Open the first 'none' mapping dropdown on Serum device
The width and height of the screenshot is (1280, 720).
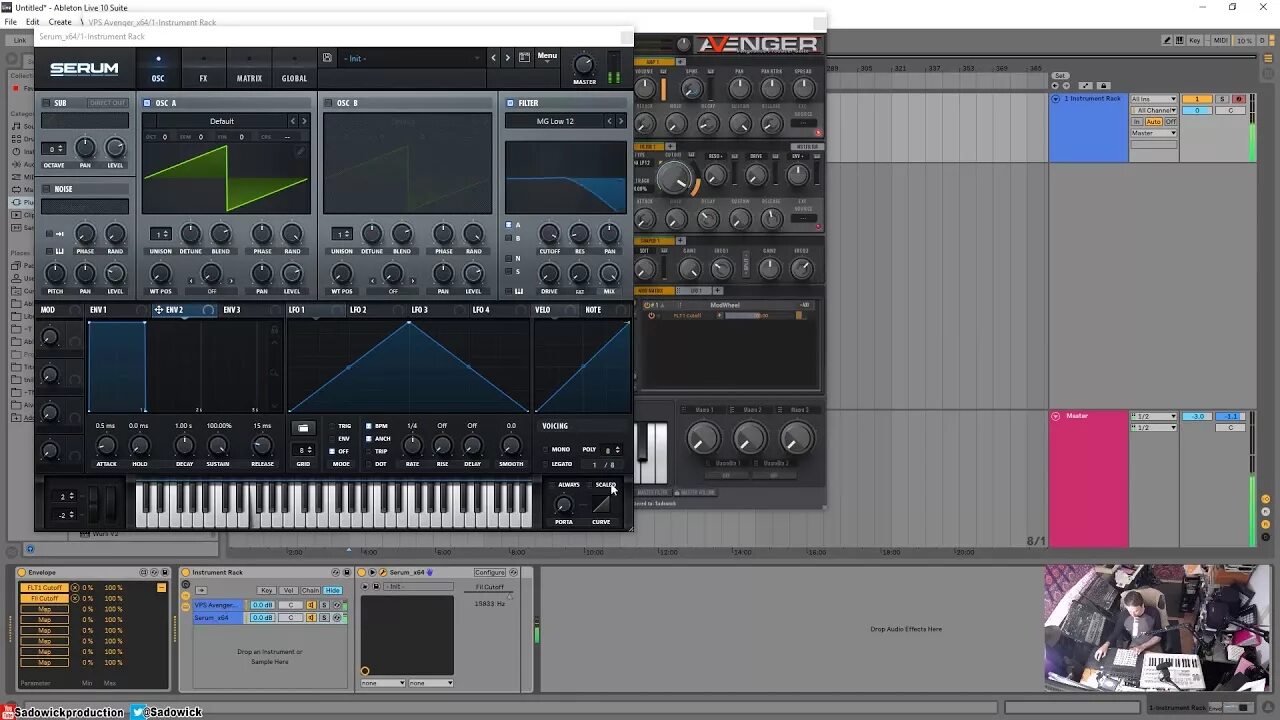[382, 683]
